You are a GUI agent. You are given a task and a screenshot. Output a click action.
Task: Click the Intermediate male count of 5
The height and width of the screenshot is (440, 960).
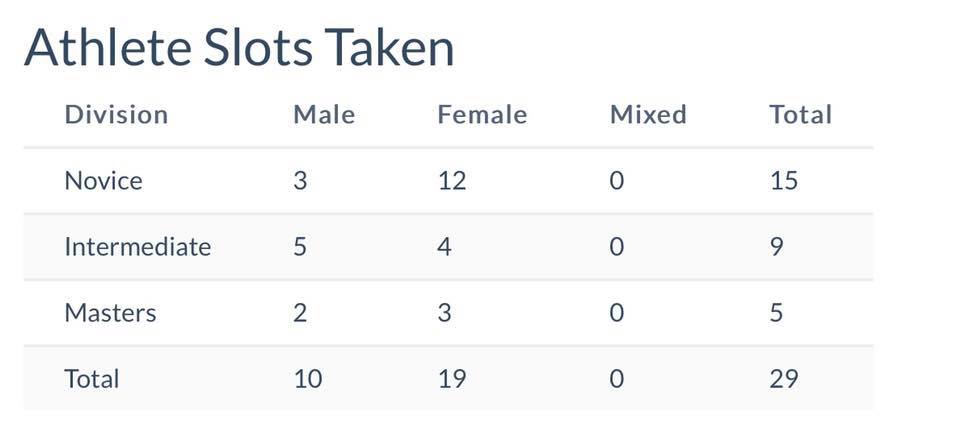tap(300, 247)
